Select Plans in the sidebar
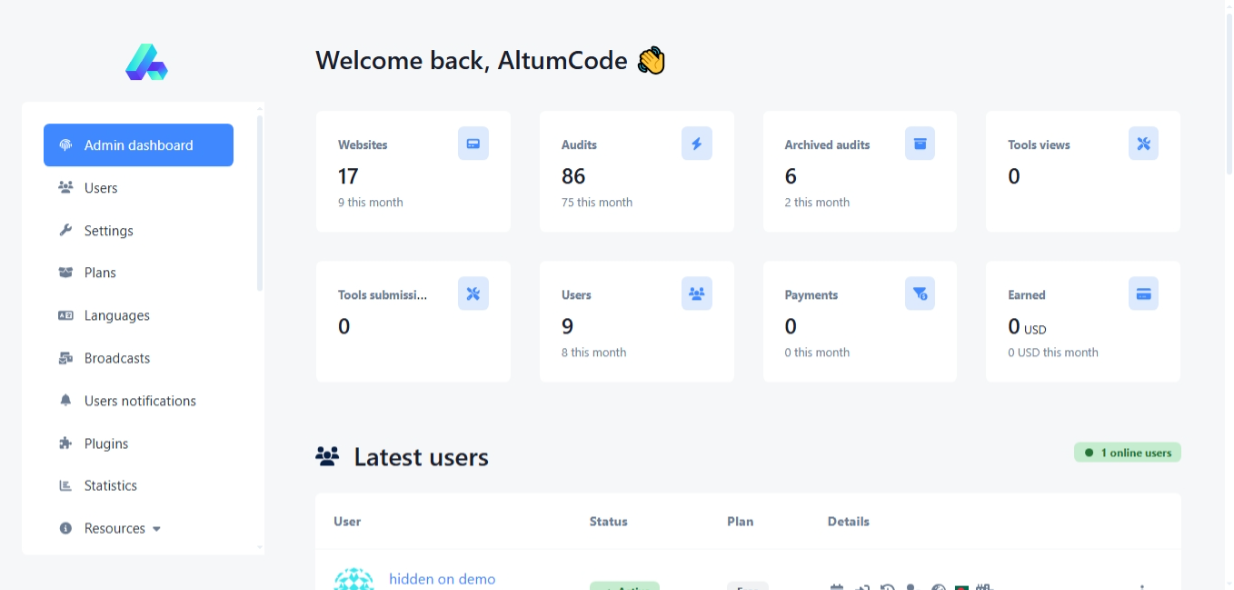1234x590 pixels. pyautogui.click(x=100, y=273)
